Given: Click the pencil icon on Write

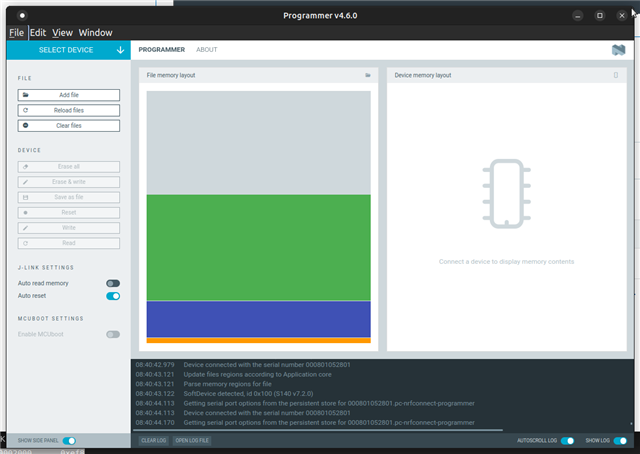Looking at the screenshot, I should [x=26, y=228].
